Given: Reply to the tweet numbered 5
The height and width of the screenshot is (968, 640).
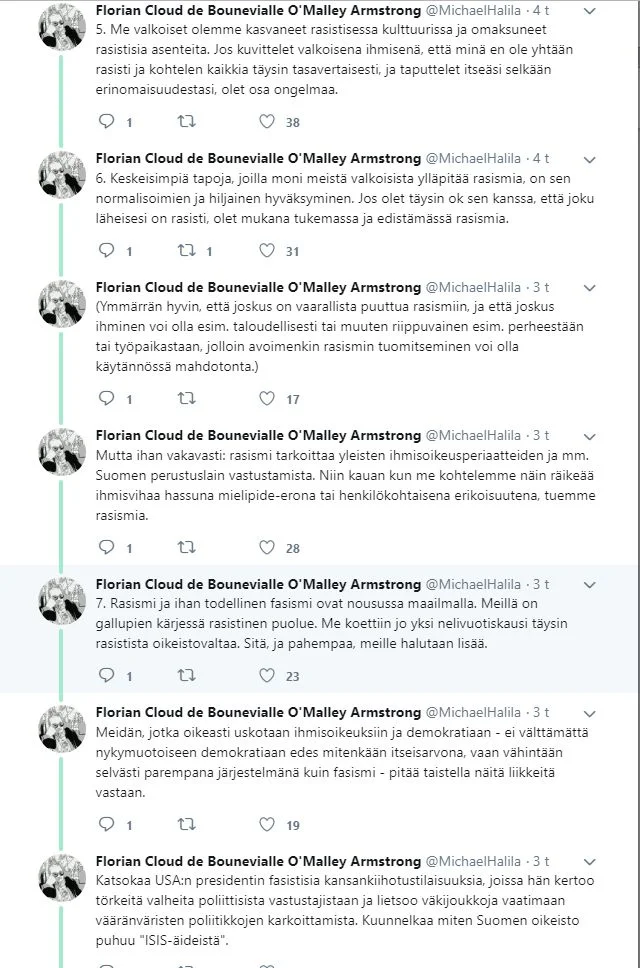Looking at the screenshot, I should pyautogui.click(x=107, y=120).
